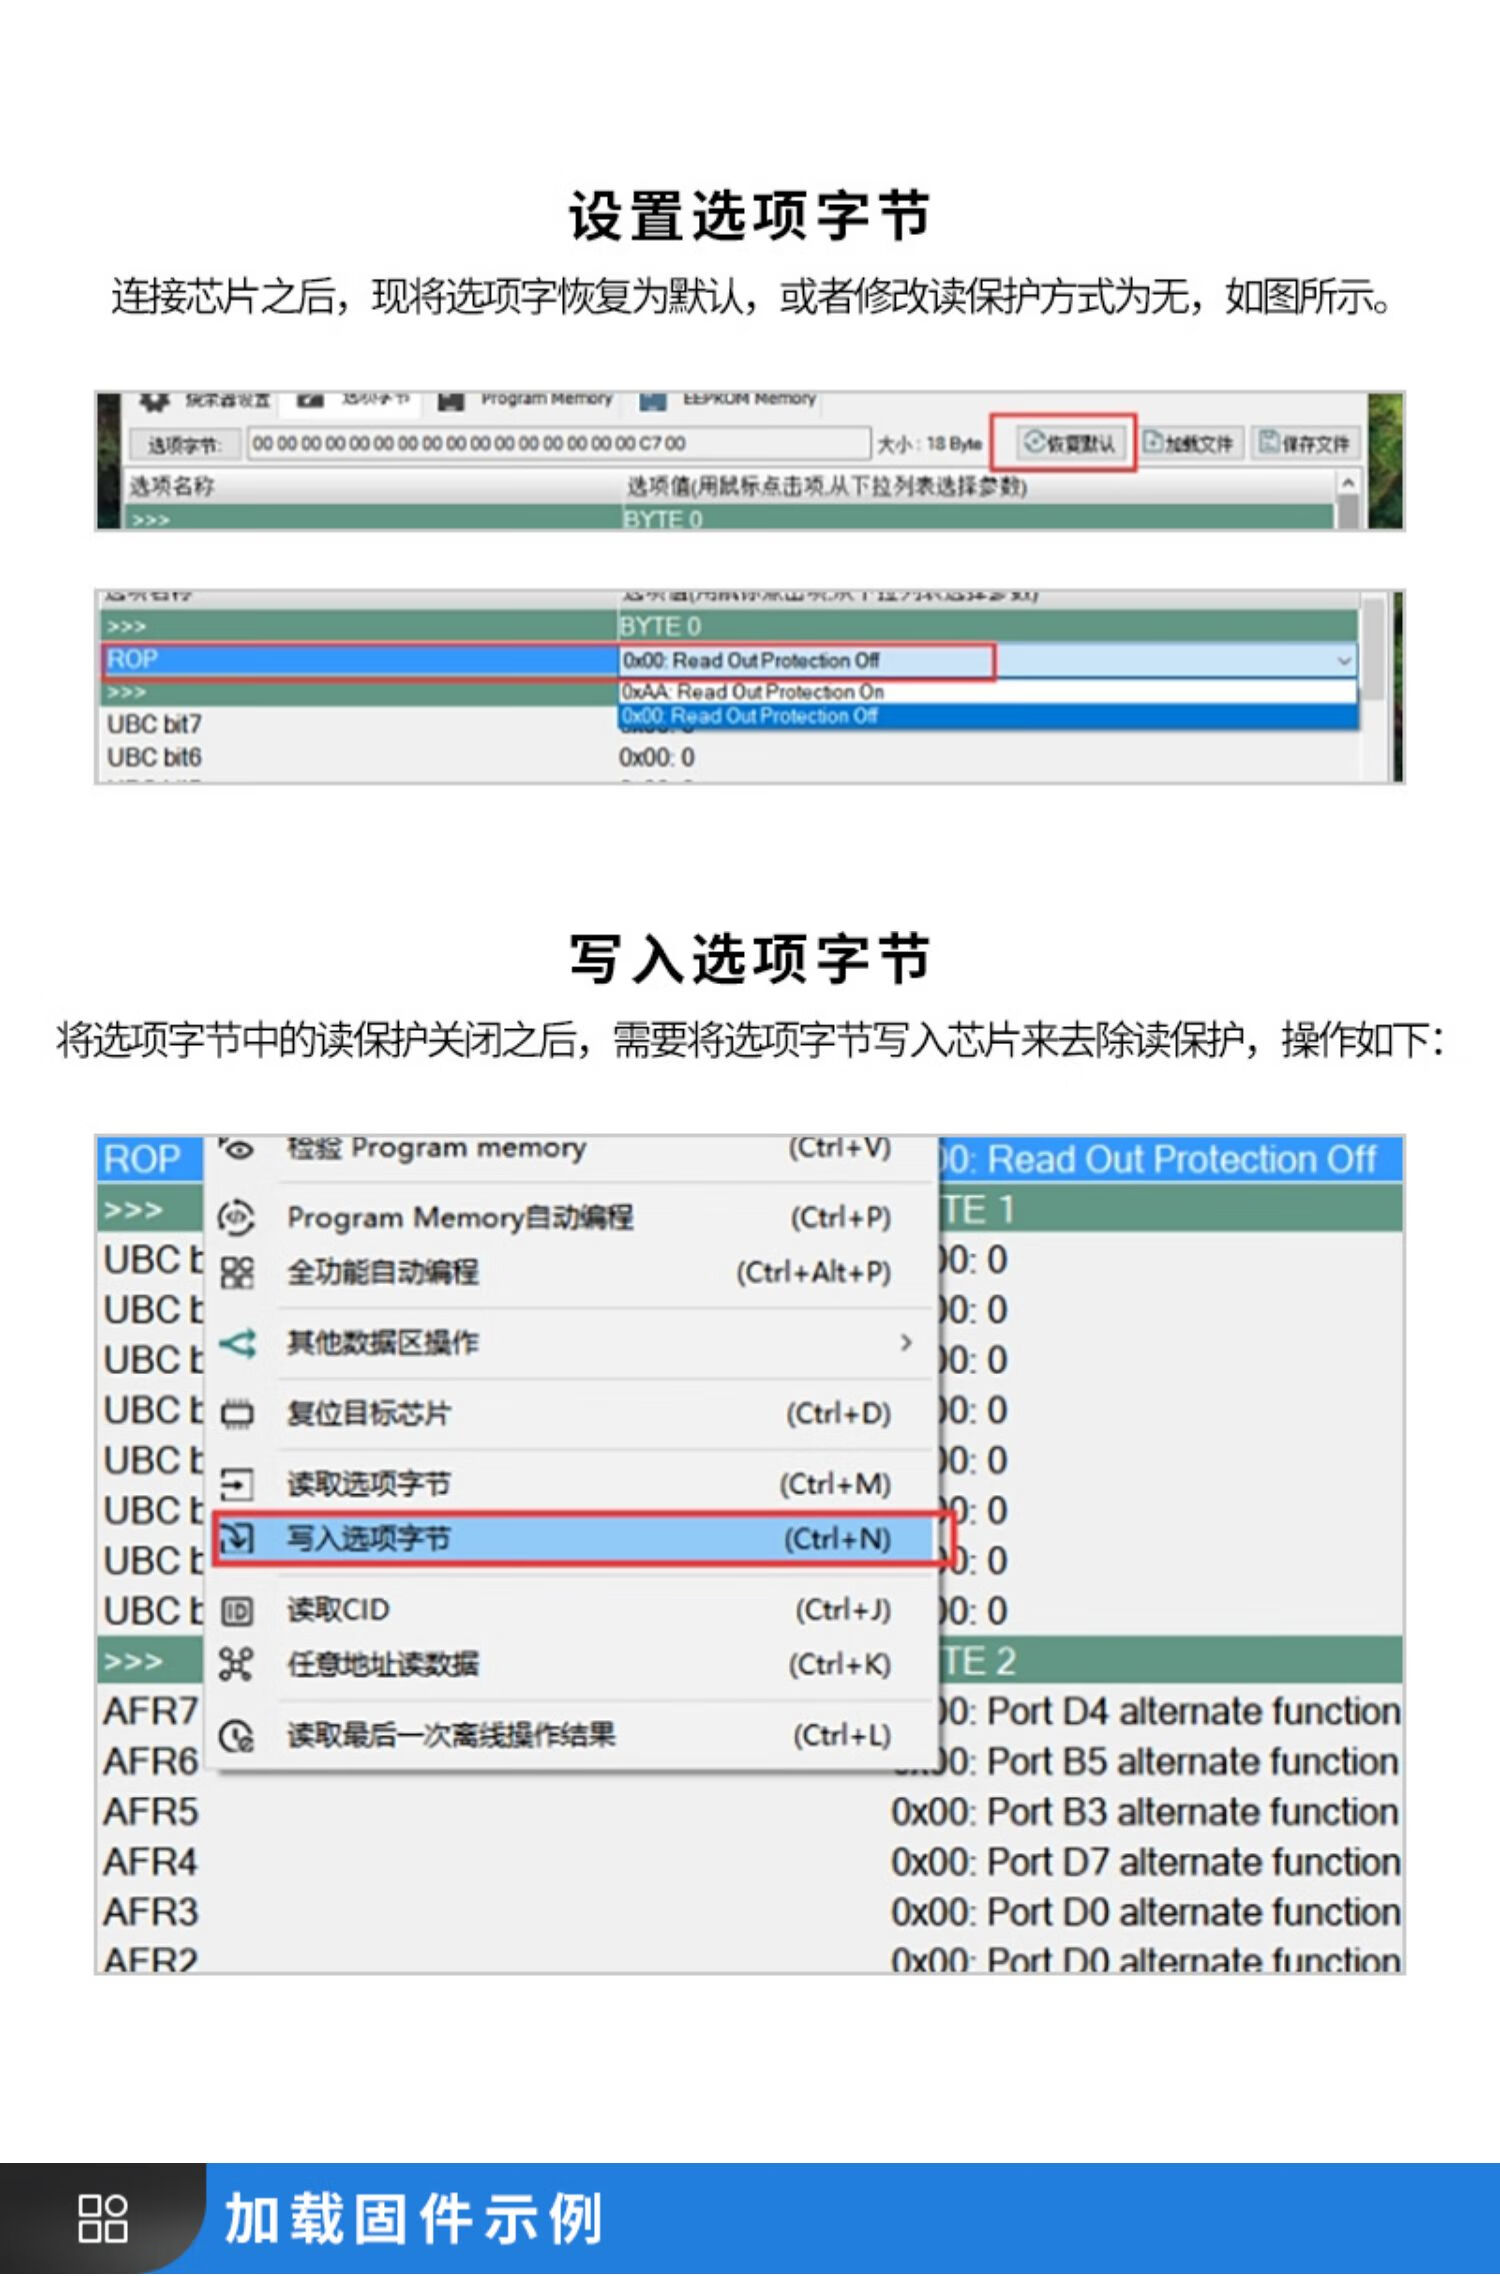Click the 选项字节: label before the hex field
The width and height of the screenshot is (1500, 2276).
click(x=183, y=445)
